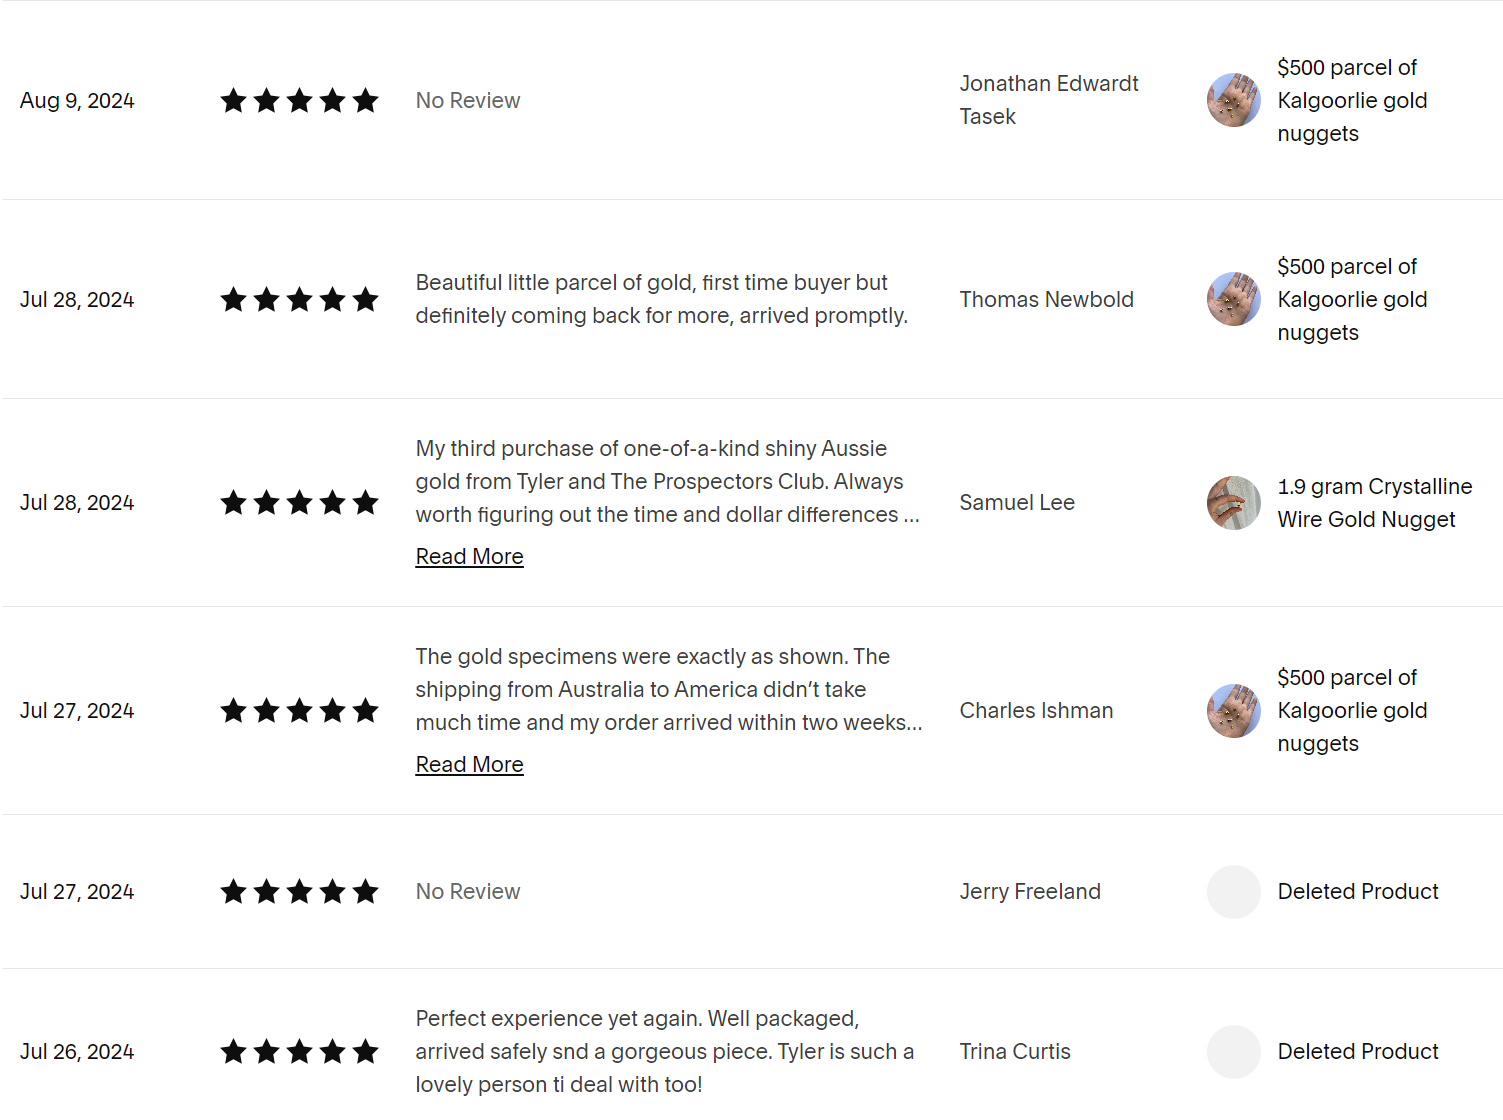Select reviewer name Jonathan Edwardt Tasek
The width and height of the screenshot is (1503, 1120).
pyautogui.click(x=1048, y=100)
